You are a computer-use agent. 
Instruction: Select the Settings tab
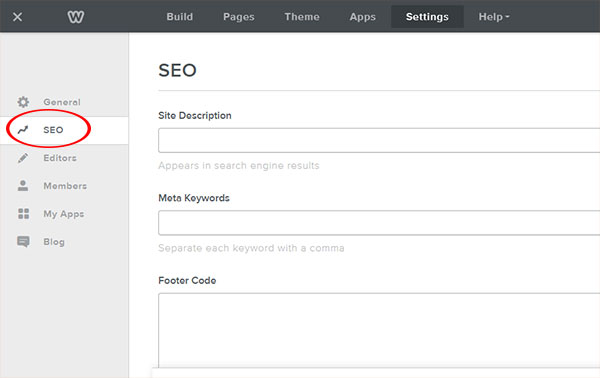pos(427,17)
